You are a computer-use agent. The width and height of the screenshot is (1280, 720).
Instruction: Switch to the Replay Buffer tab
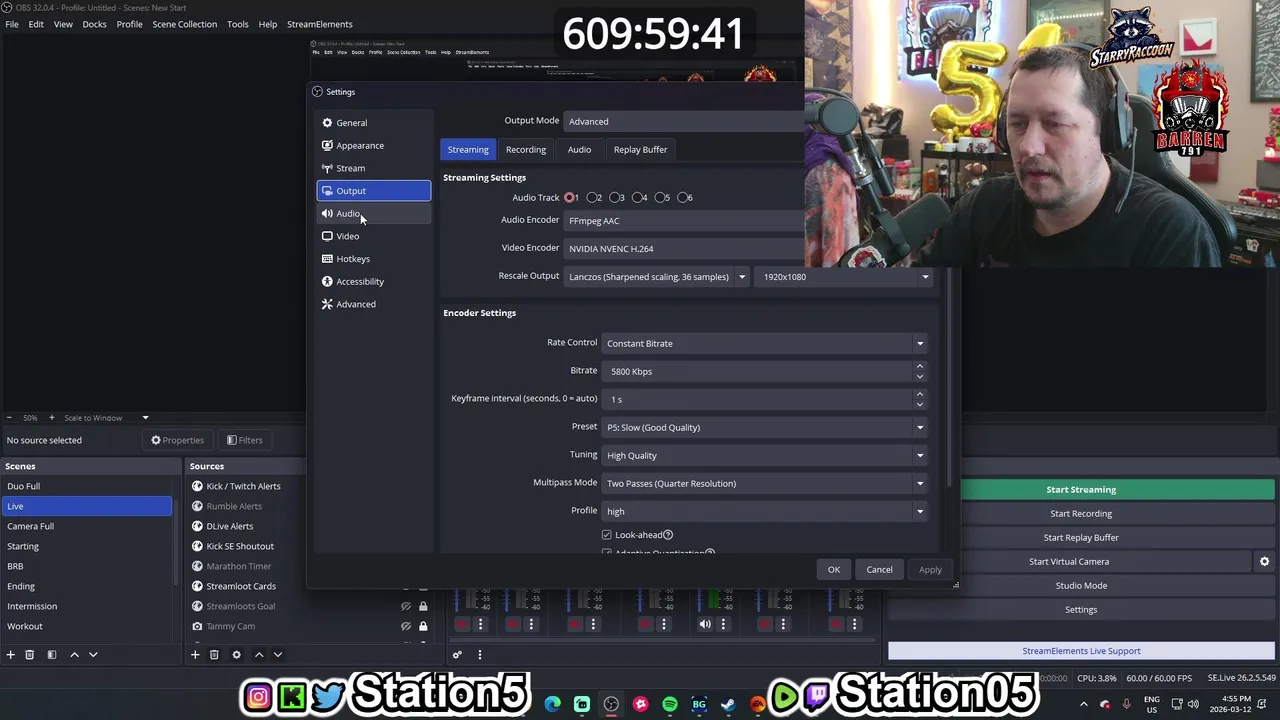(640, 150)
